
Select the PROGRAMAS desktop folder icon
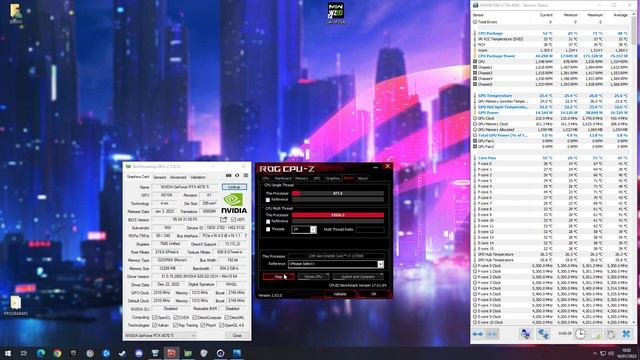pos(16,306)
